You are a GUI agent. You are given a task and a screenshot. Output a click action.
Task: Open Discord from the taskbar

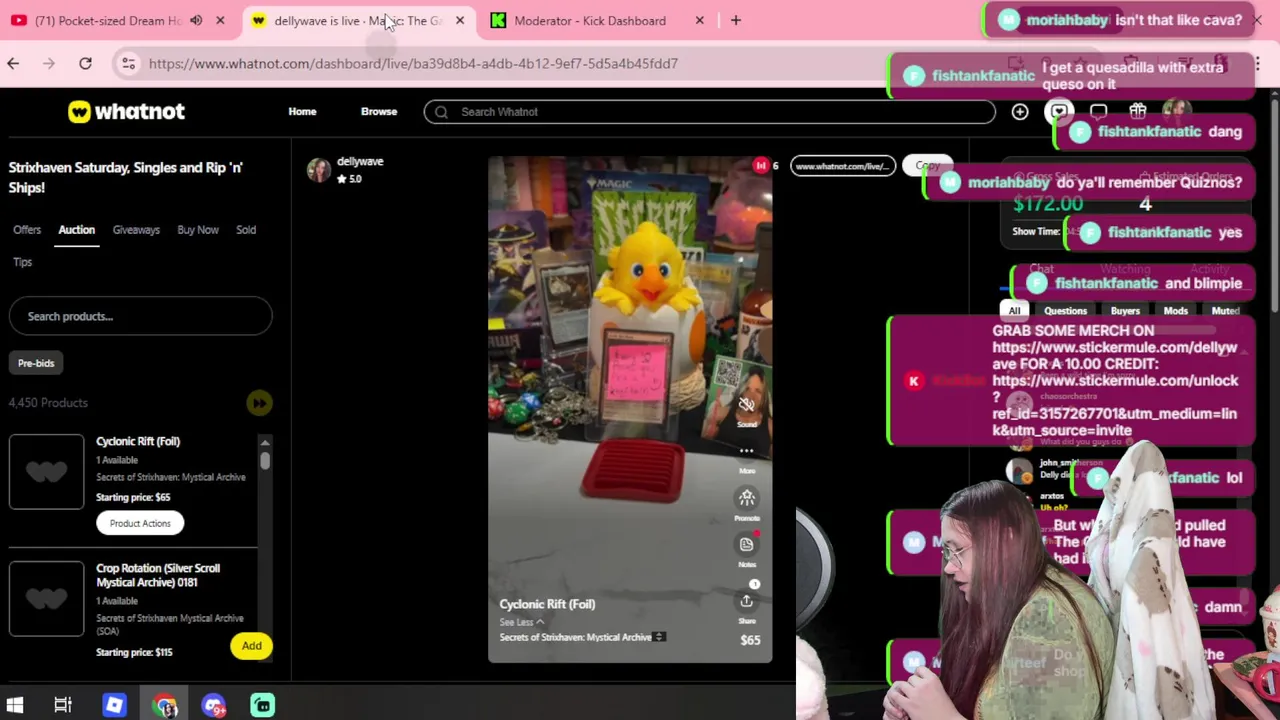[x=213, y=706]
